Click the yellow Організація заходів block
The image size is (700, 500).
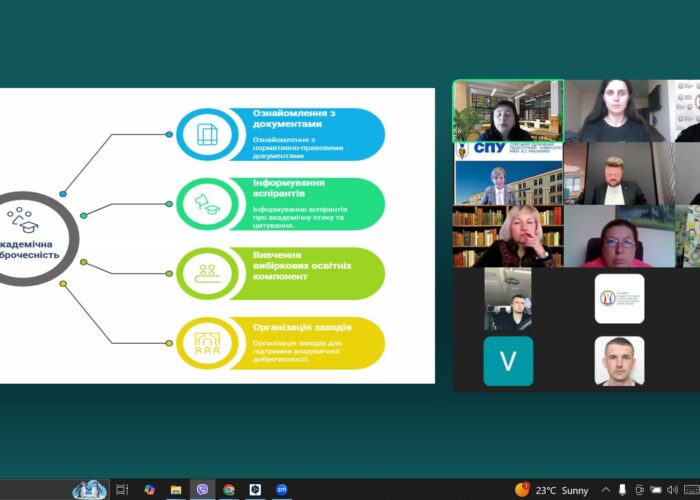(x=280, y=343)
